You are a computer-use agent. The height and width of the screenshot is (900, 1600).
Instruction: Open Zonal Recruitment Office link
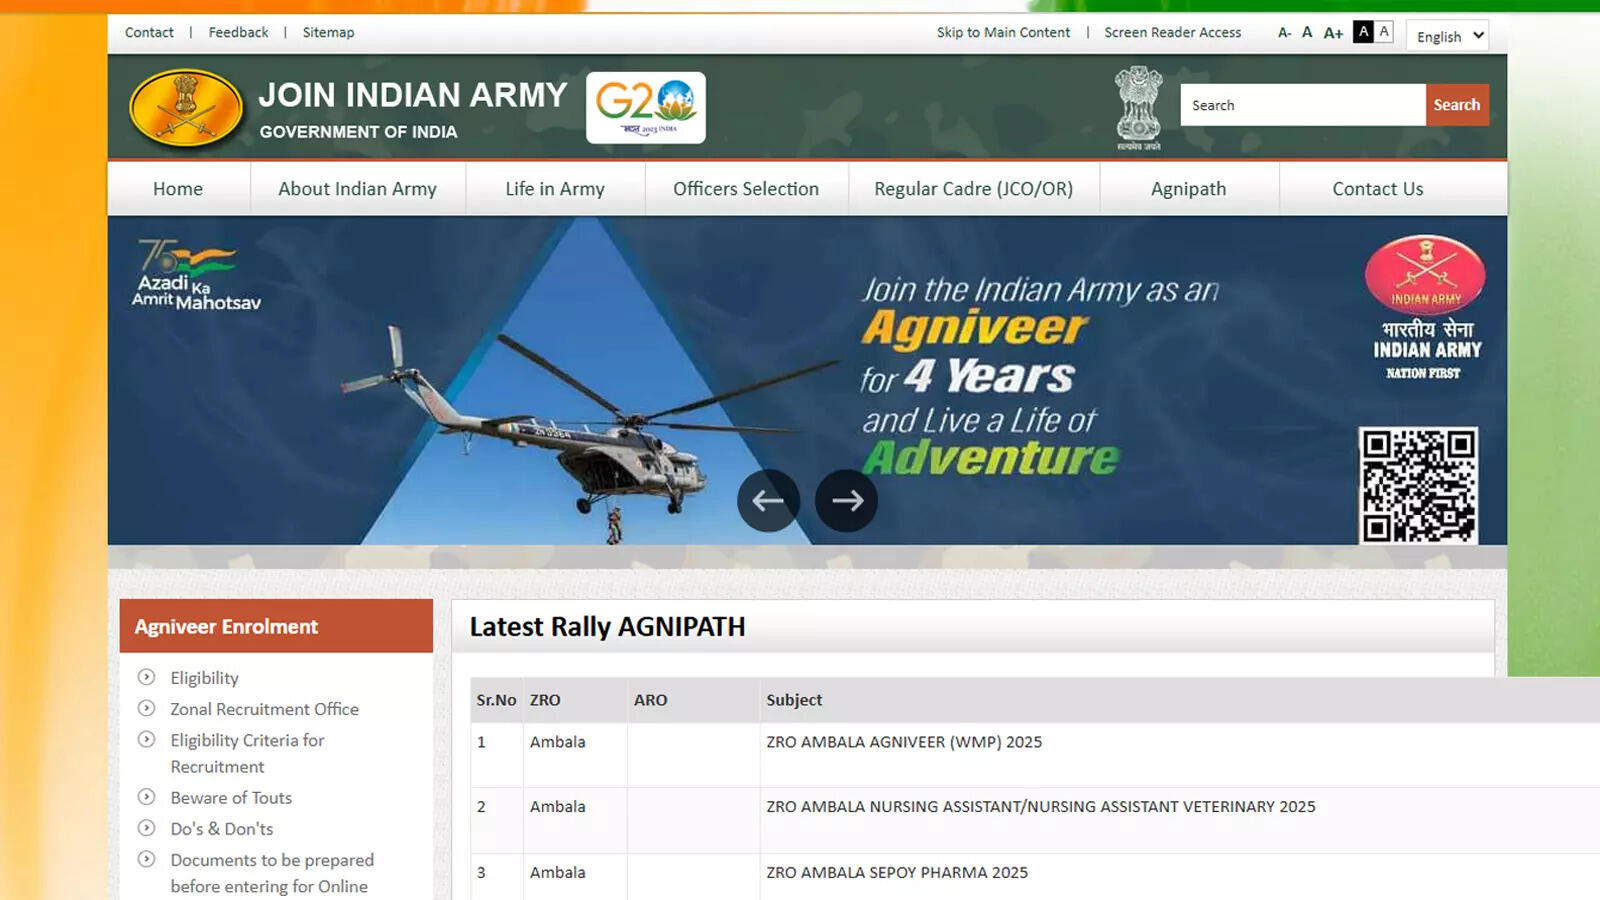click(264, 709)
